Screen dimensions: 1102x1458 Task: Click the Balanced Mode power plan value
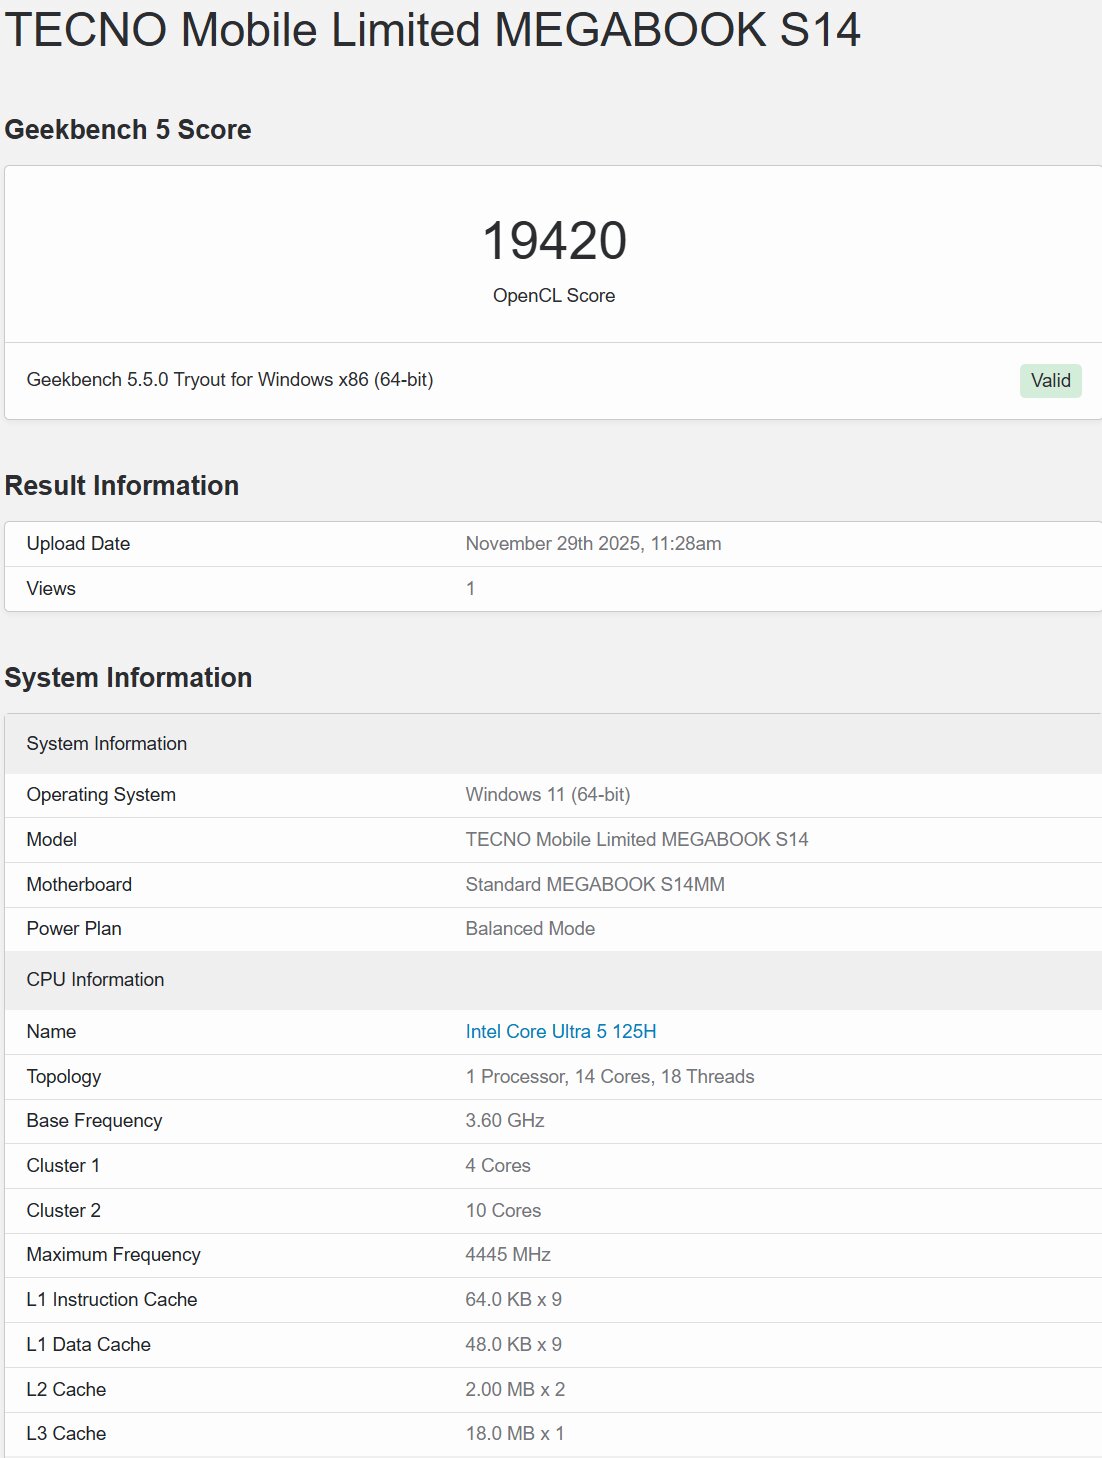coord(530,928)
